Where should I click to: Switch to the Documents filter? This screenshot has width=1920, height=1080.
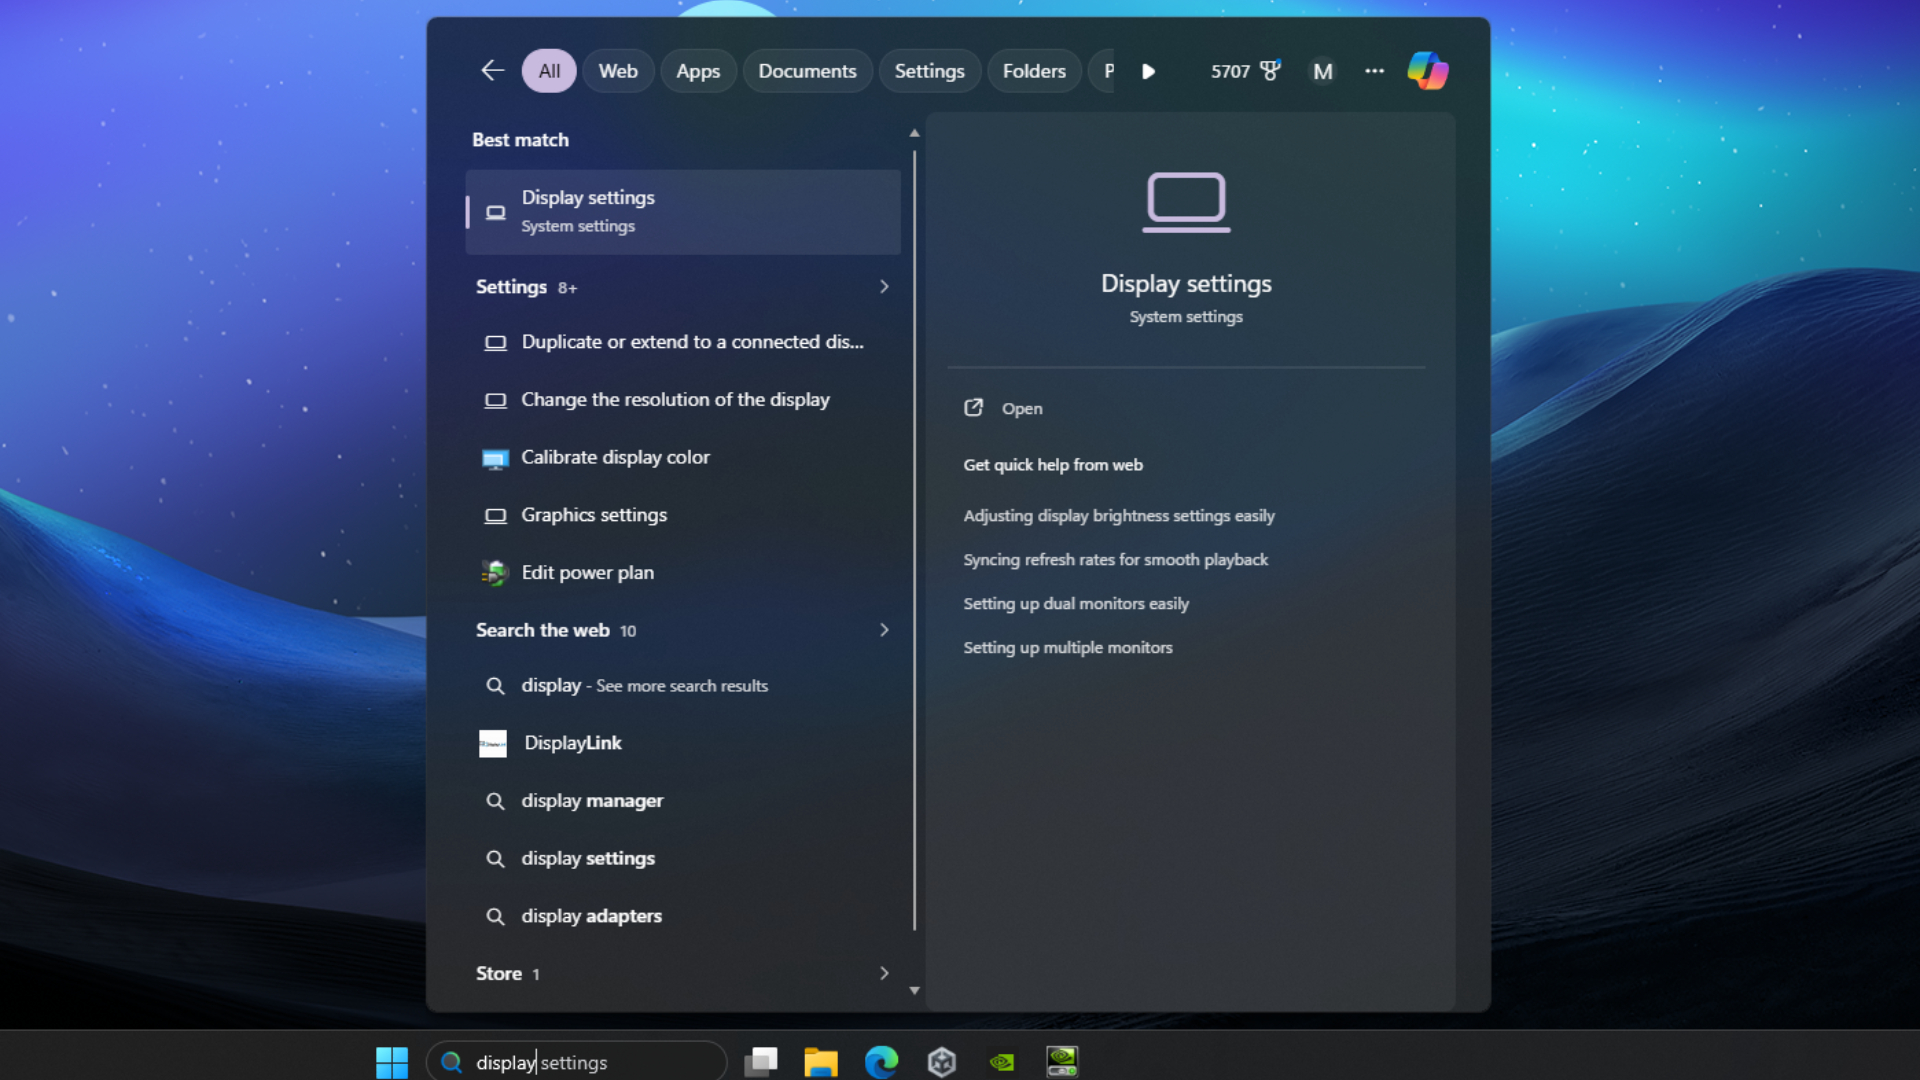(807, 70)
